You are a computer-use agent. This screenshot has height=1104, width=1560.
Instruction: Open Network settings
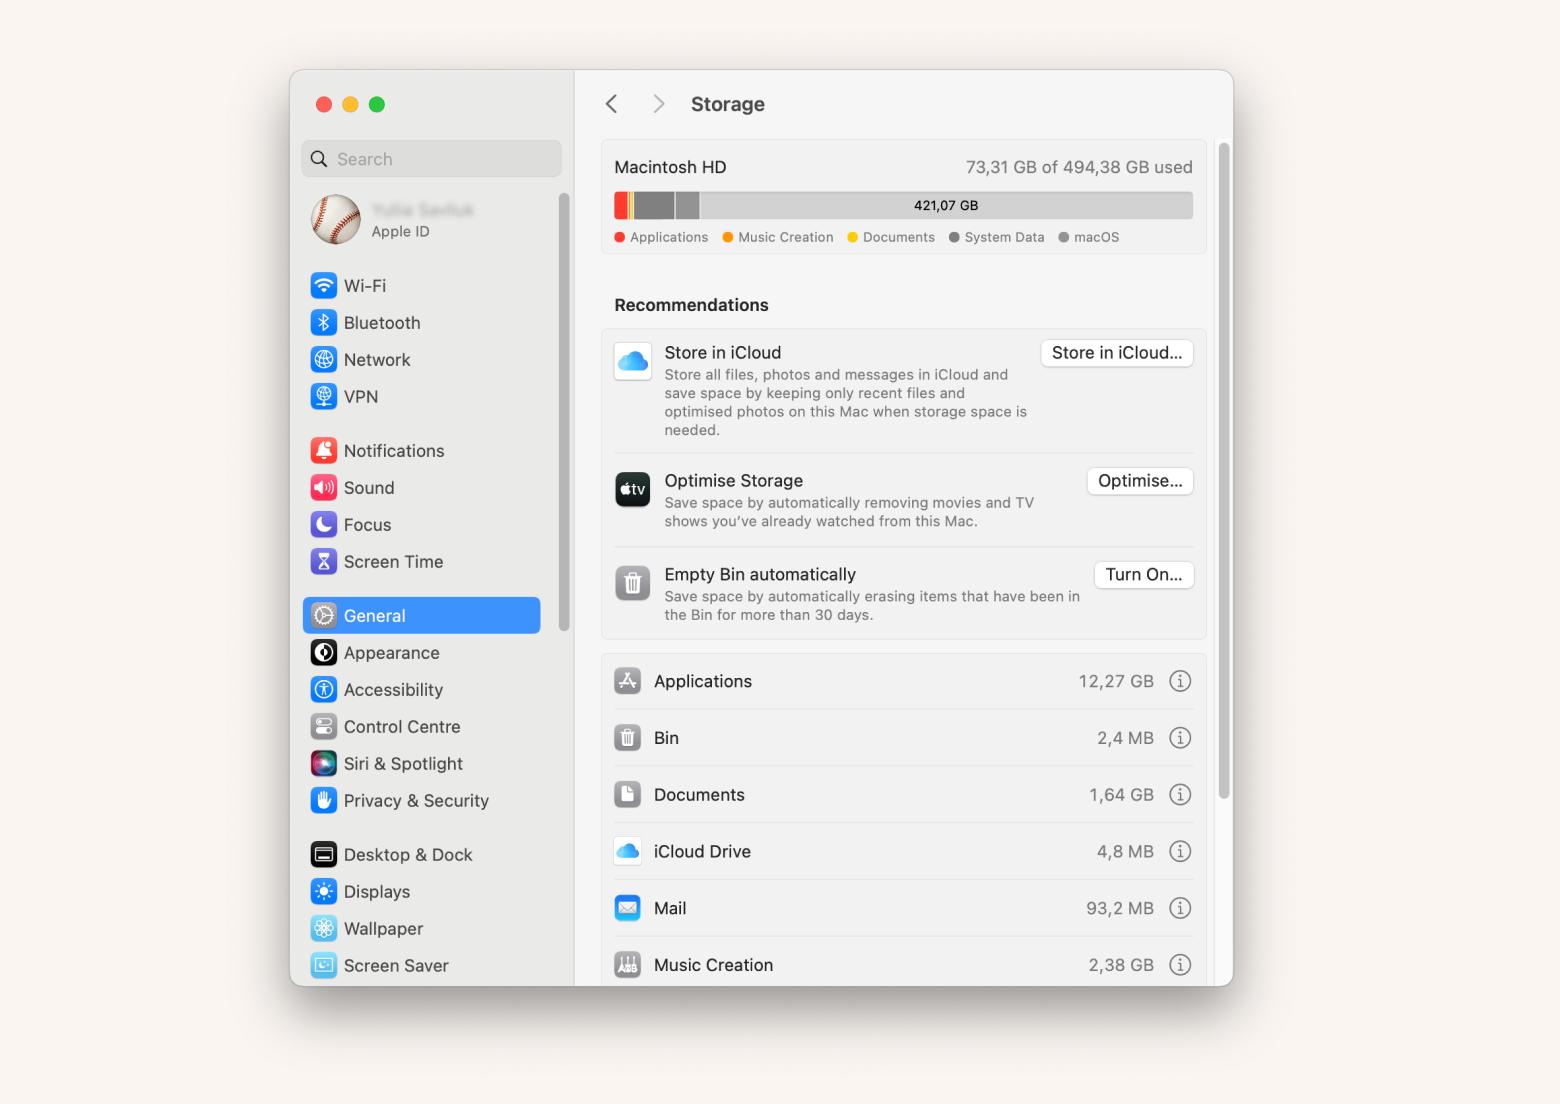tap(376, 359)
